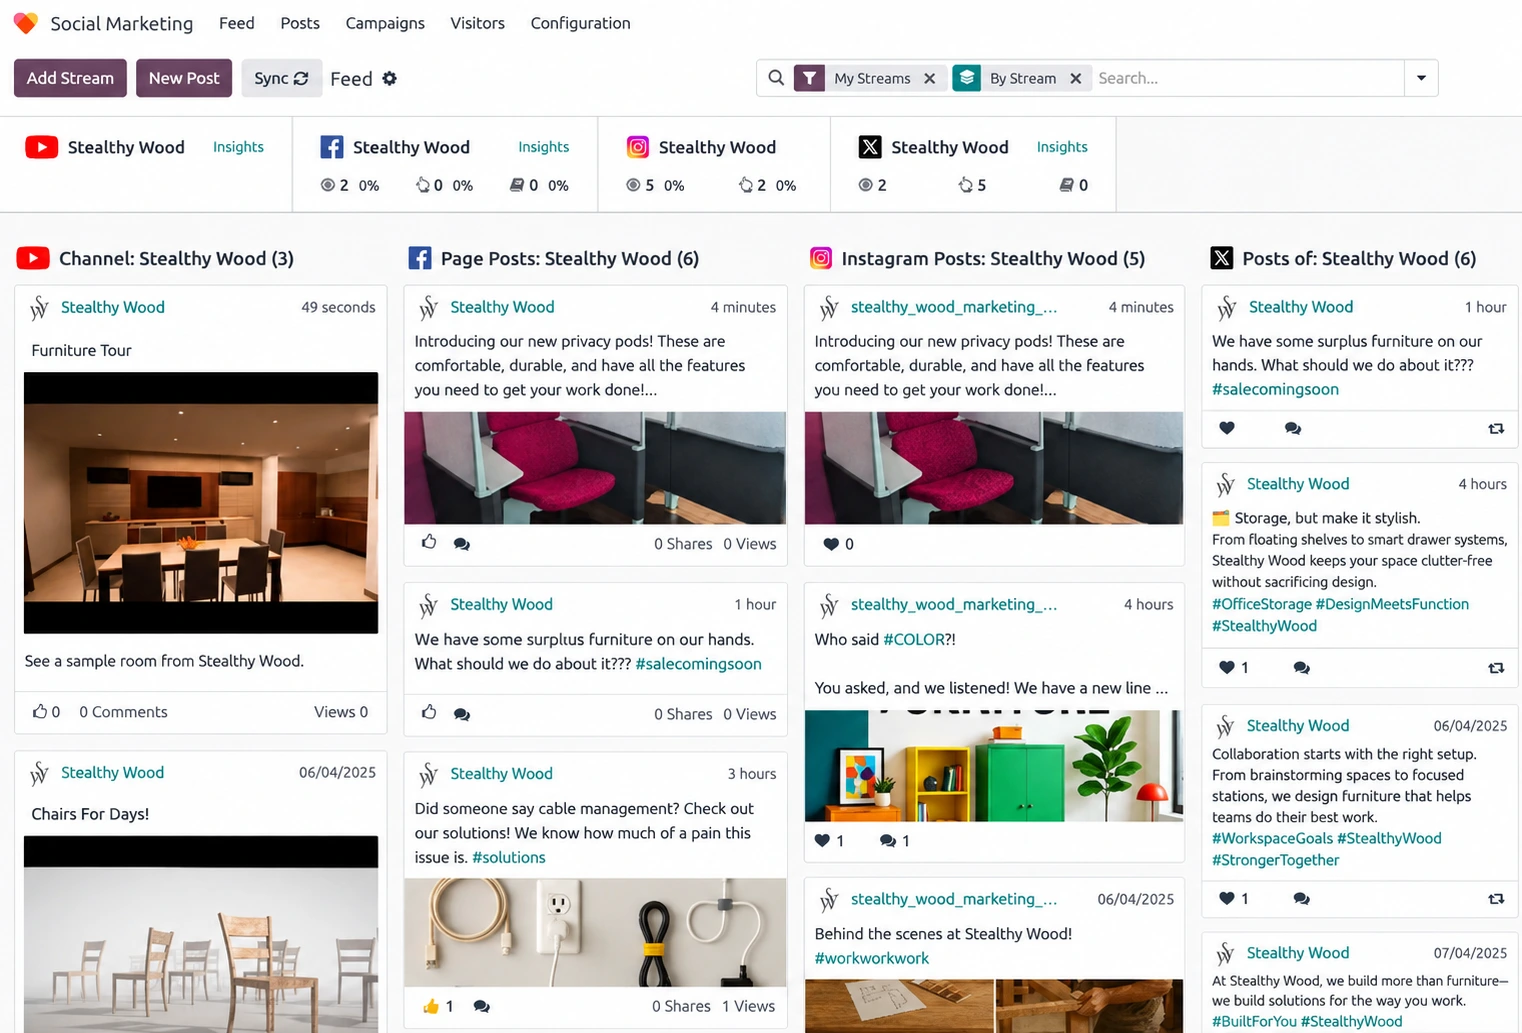This screenshot has width=1522, height=1033.
Task: Open the Furniture Tour video thumbnail
Action: [x=201, y=503]
